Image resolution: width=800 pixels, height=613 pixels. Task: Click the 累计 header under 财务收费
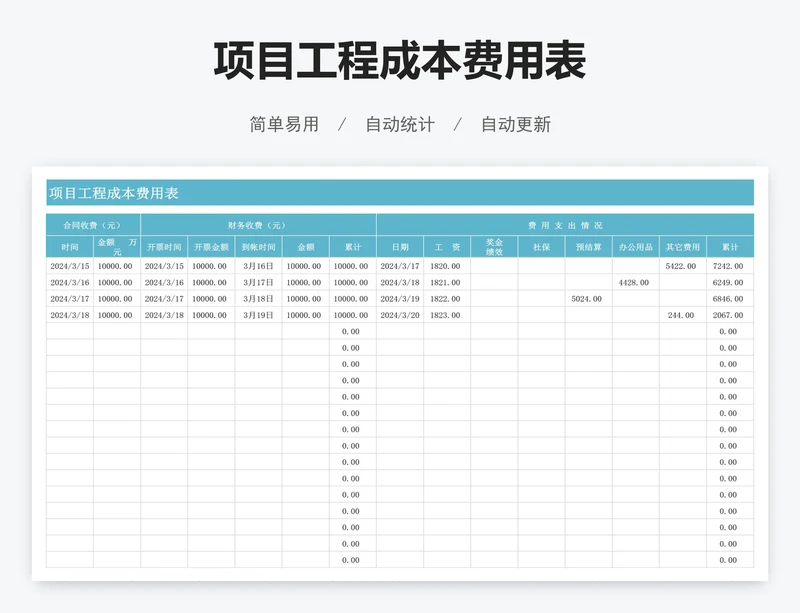(353, 247)
